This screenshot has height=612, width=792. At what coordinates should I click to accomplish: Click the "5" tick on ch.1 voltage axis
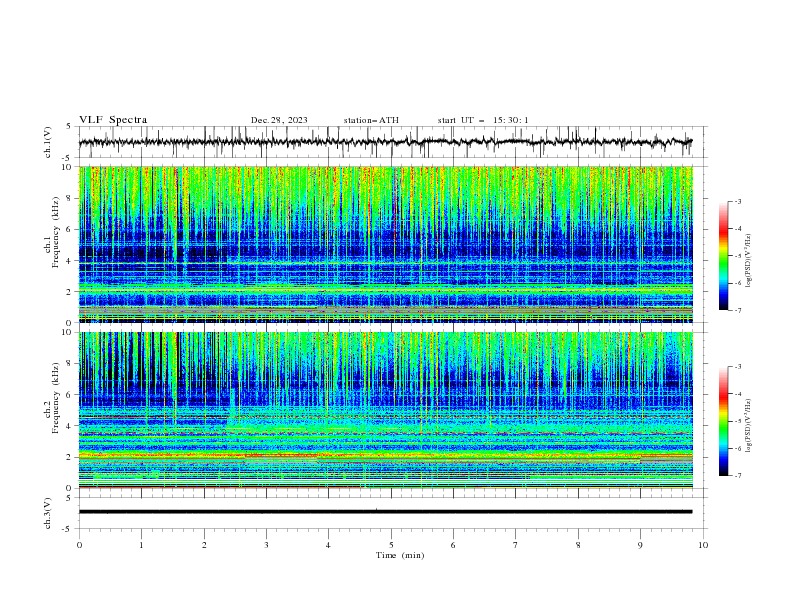tap(69, 127)
